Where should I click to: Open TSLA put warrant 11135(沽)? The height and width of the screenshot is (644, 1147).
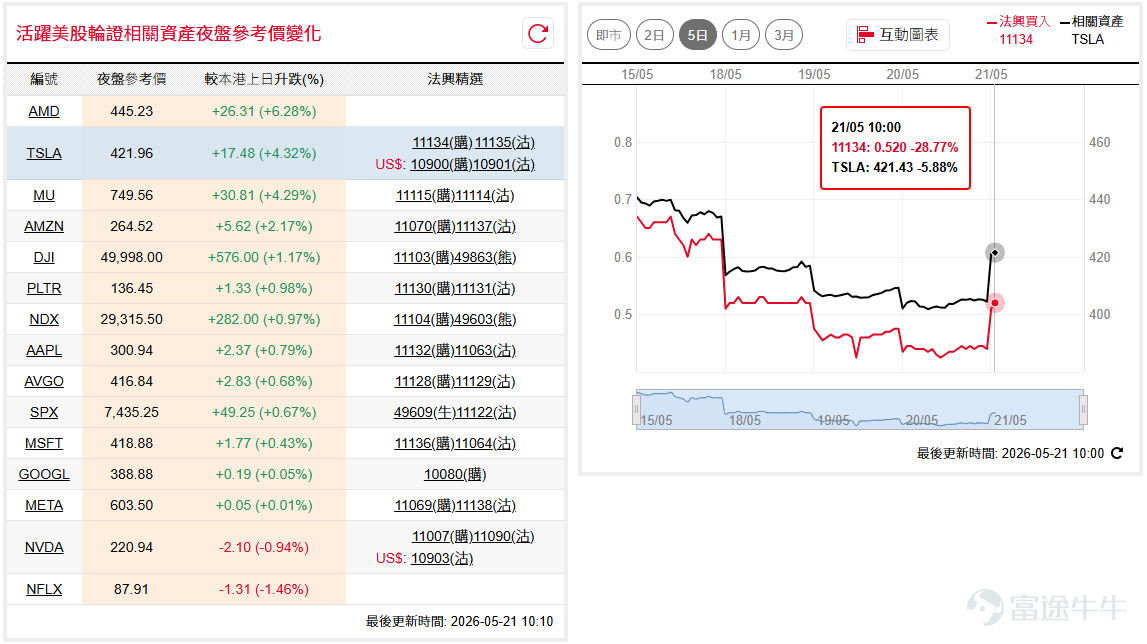pos(505,143)
